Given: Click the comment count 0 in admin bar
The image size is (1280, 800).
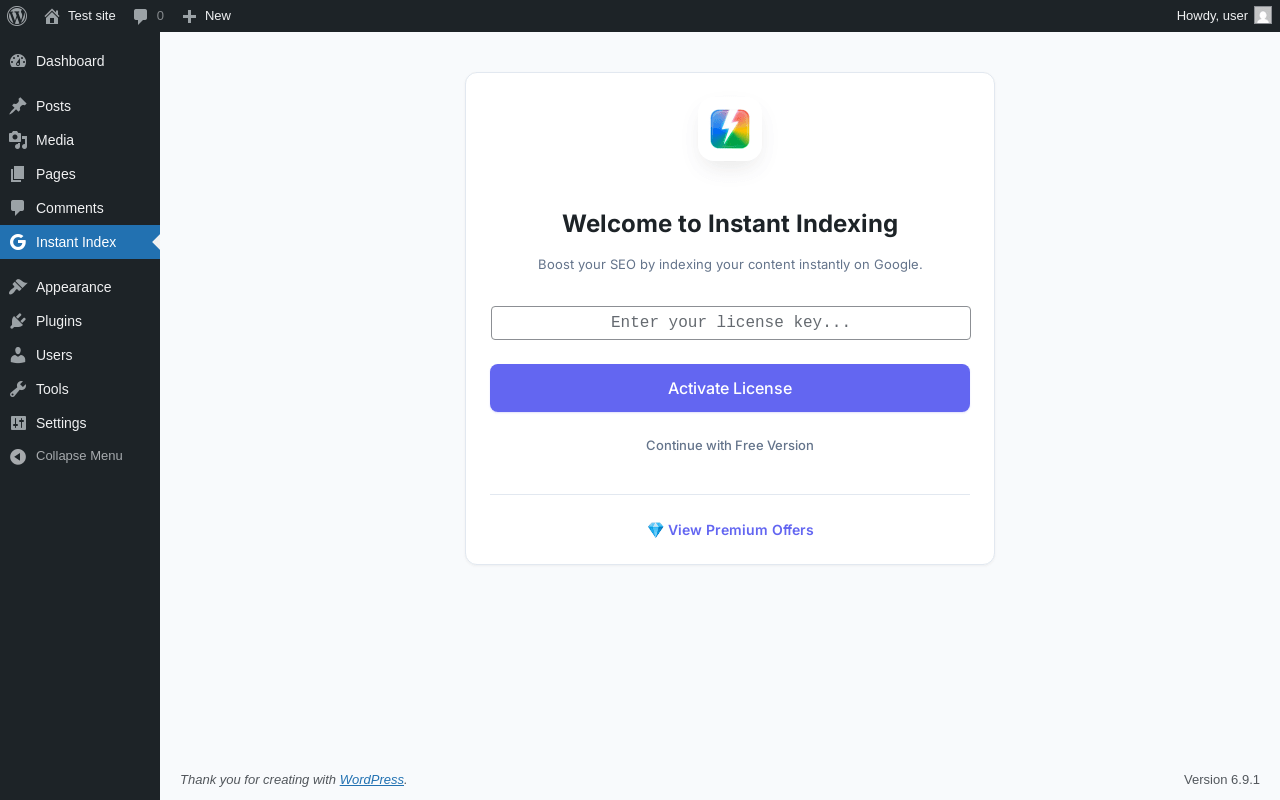Looking at the screenshot, I should [x=160, y=16].
